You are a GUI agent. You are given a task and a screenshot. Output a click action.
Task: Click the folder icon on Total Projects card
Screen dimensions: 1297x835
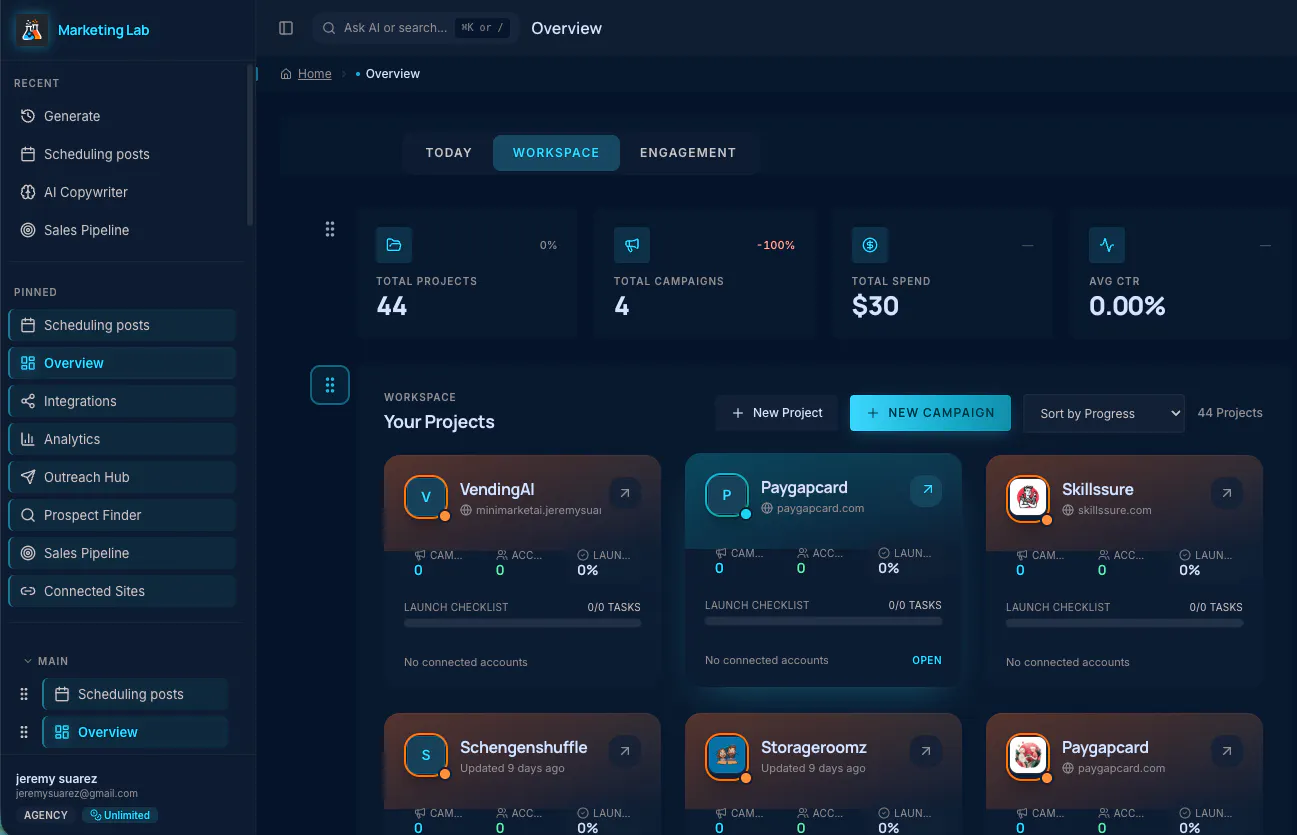[394, 245]
